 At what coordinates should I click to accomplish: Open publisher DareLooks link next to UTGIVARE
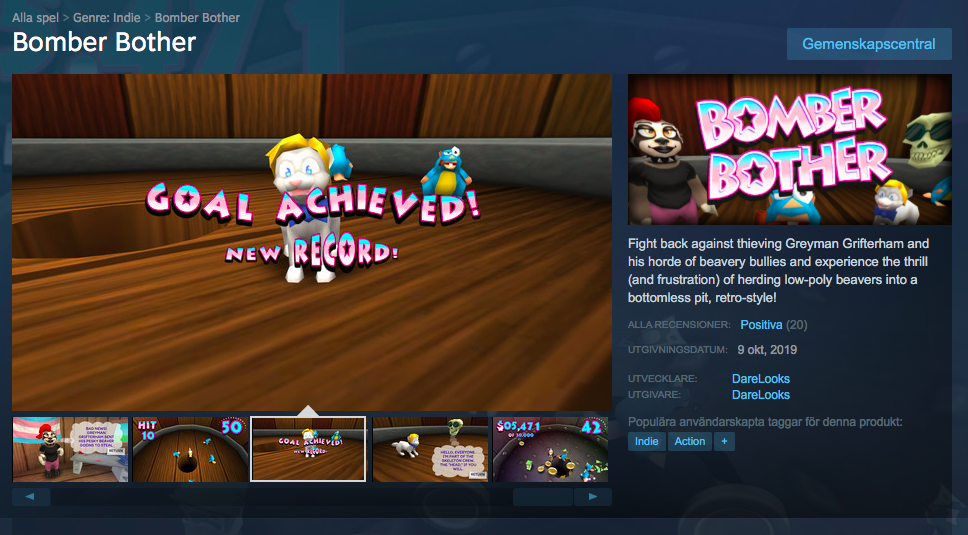(x=761, y=394)
